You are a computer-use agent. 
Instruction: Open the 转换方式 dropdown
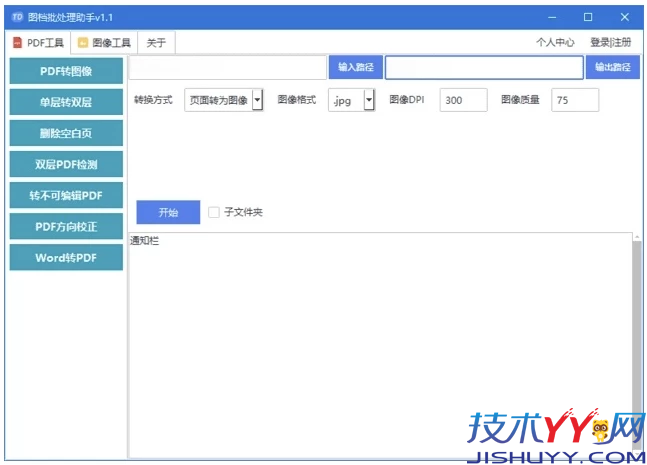click(x=224, y=100)
